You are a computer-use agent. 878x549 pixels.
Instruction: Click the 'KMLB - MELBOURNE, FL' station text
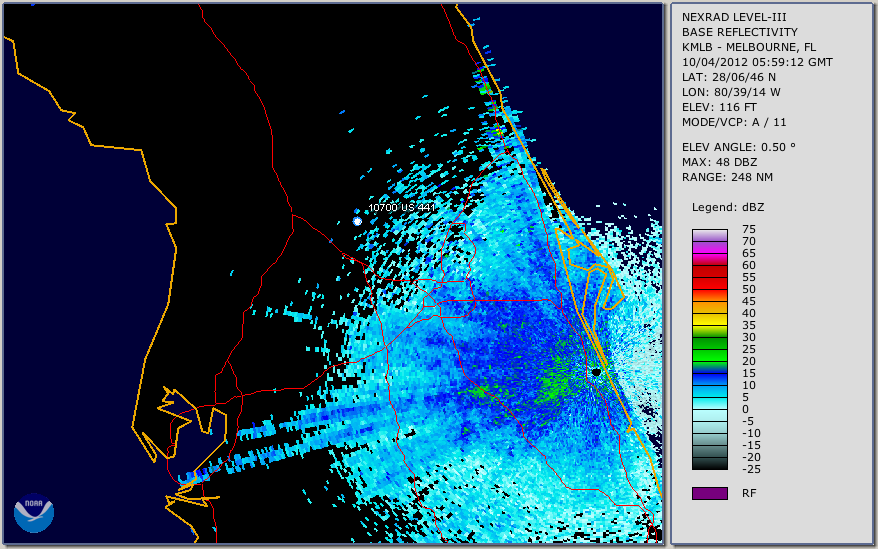(x=749, y=47)
